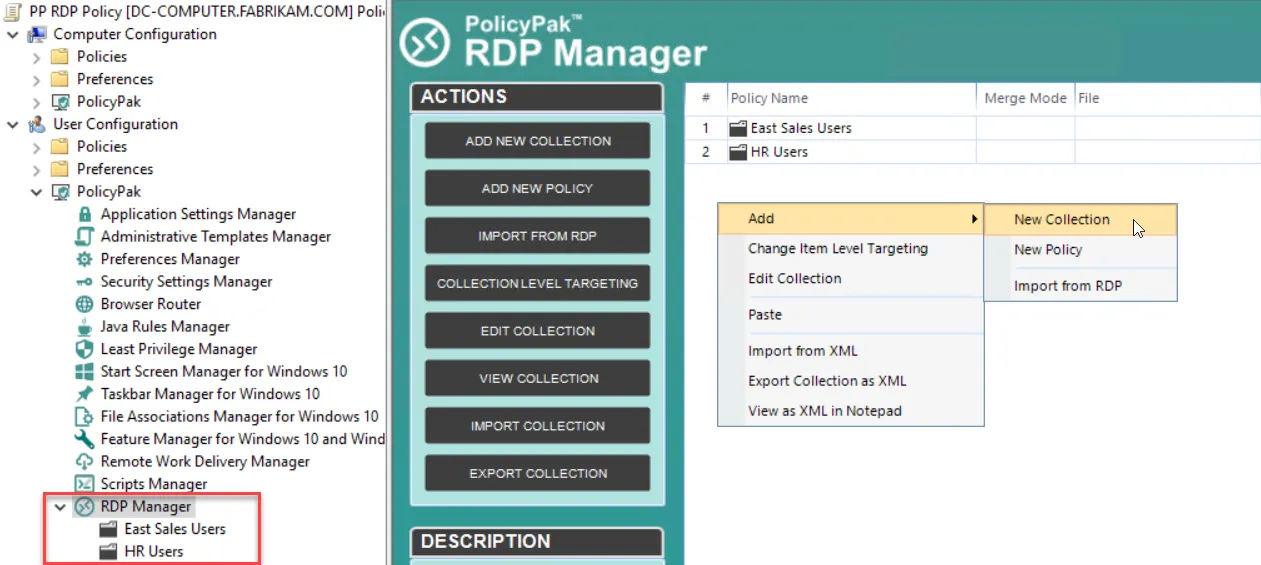The image size is (1261, 565).
Task: Expand PolicyPak under Computer Configuration
Action: pyautogui.click(x=37, y=102)
